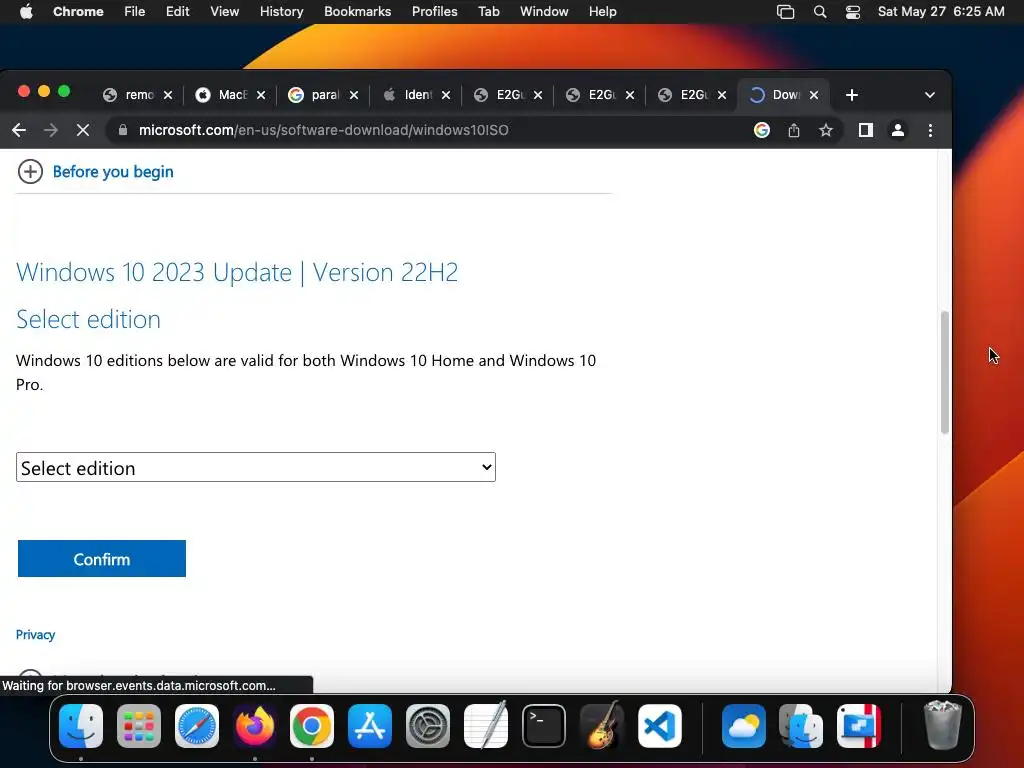Open the Profiles menu
This screenshot has width=1024, height=768.
[x=434, y=12]
